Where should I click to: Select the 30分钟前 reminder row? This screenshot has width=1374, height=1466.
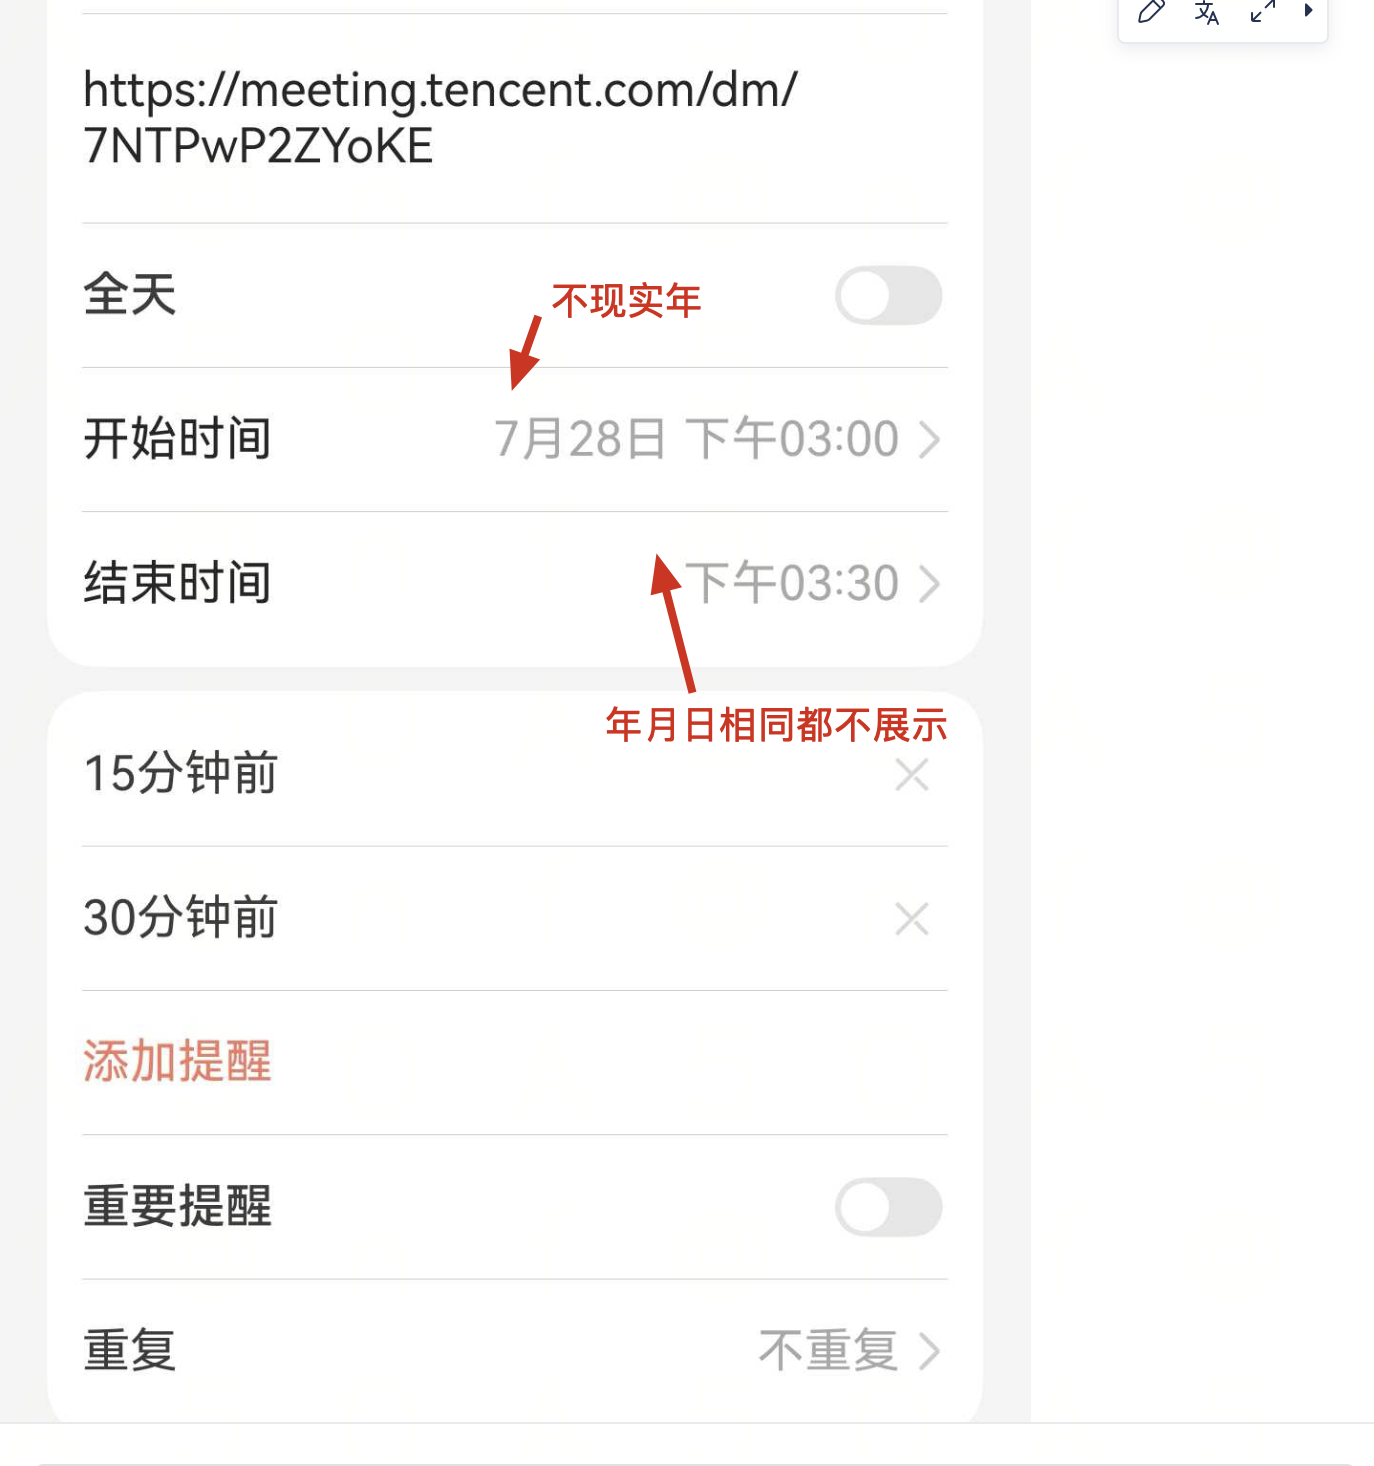click(181, 918)
